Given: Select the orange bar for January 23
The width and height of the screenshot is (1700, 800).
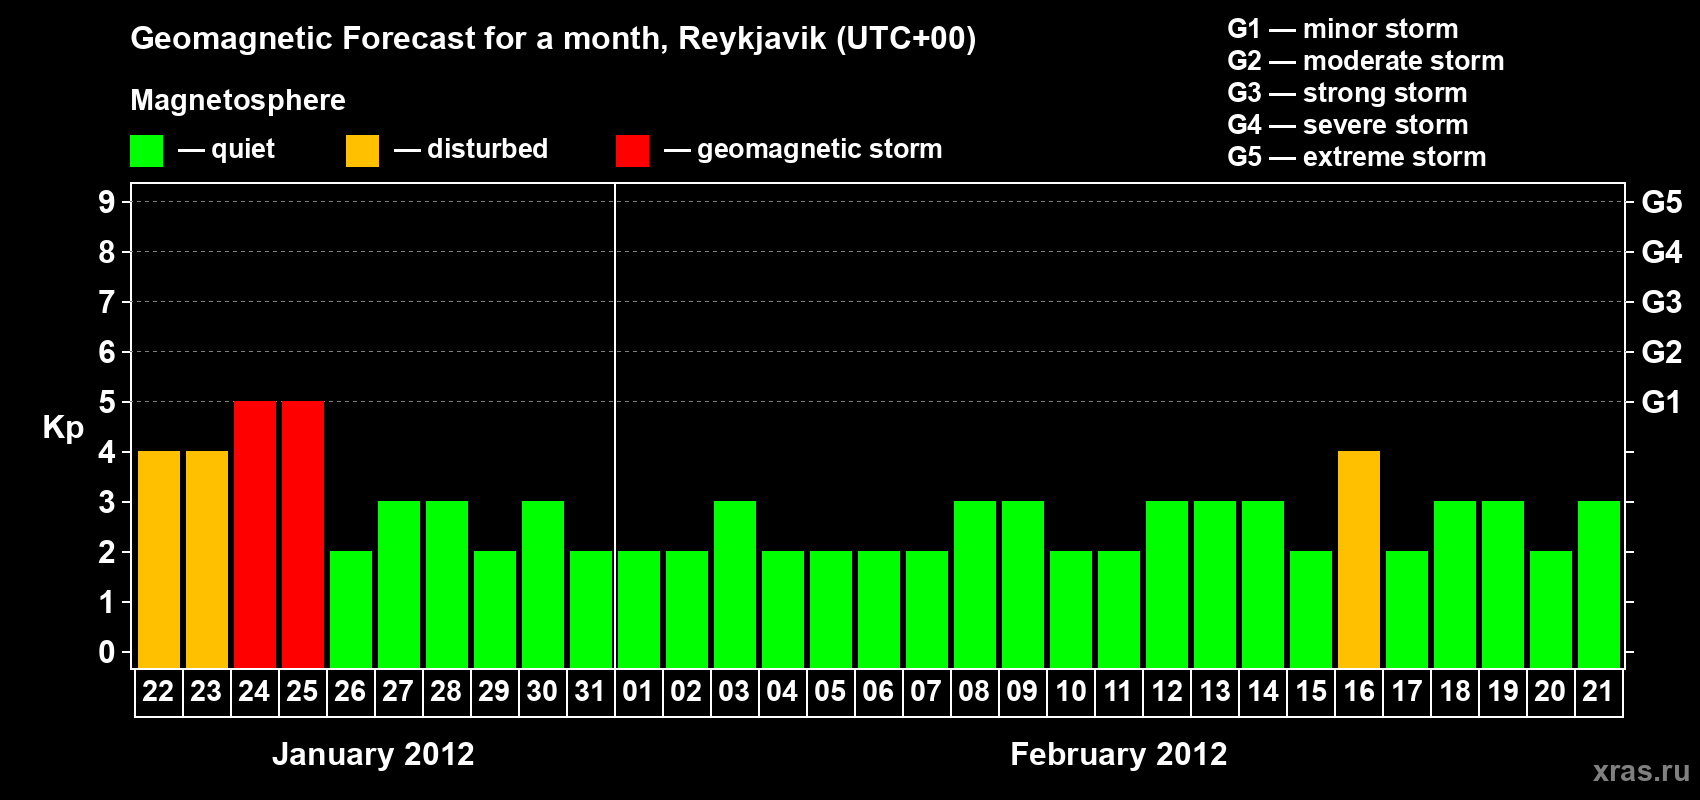Looking at the screenshot, I should click(x=207, y=559).
